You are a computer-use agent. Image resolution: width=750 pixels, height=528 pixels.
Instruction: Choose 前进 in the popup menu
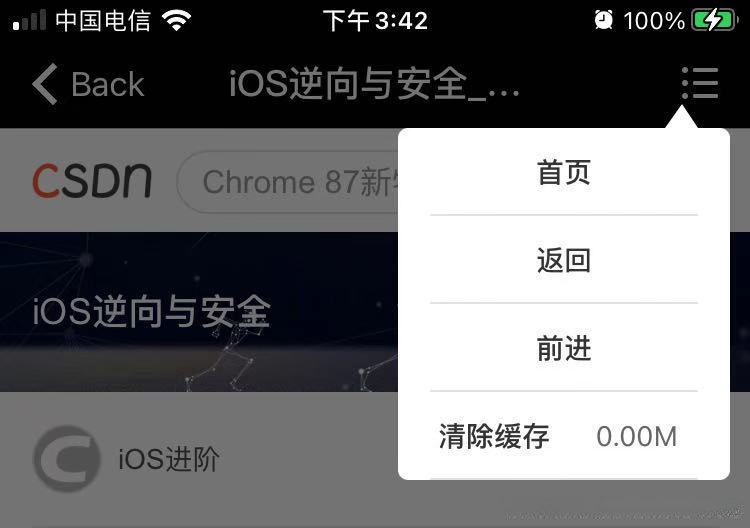pyautogui.click(x=564, y=348)
